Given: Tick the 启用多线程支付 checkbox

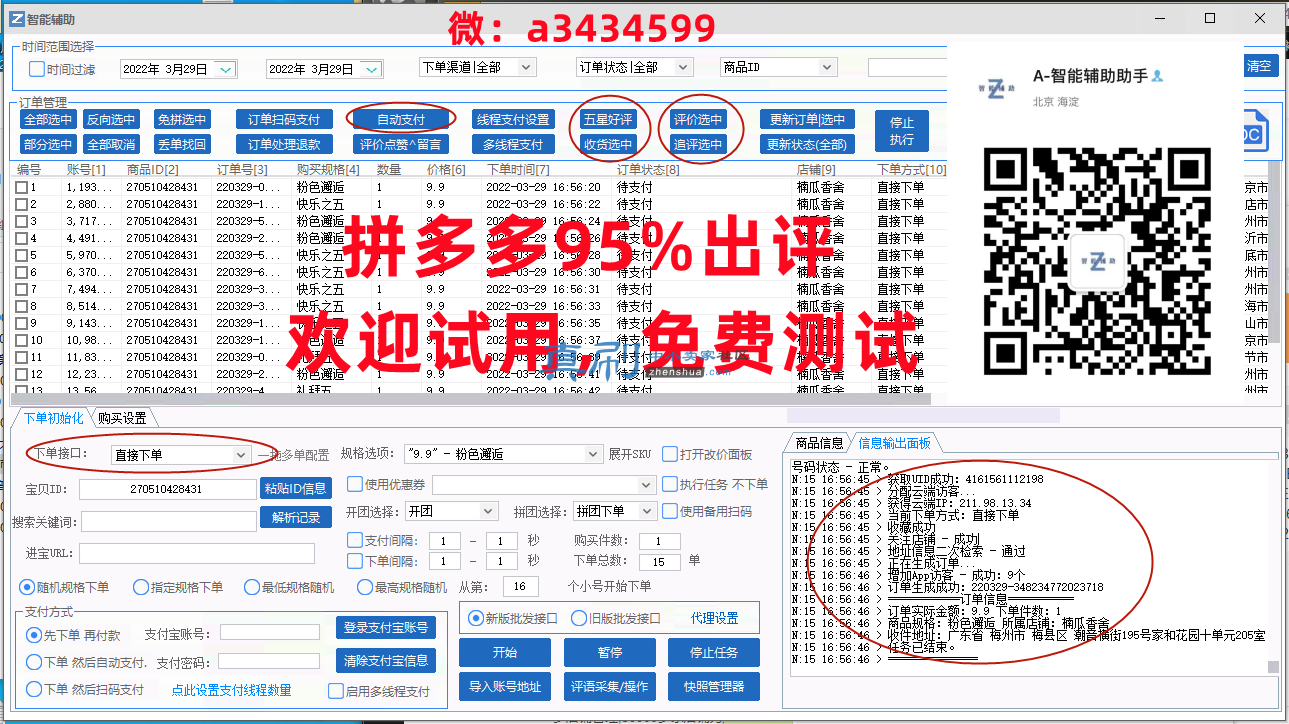Looking at the screenshot, I should (336, 691).
